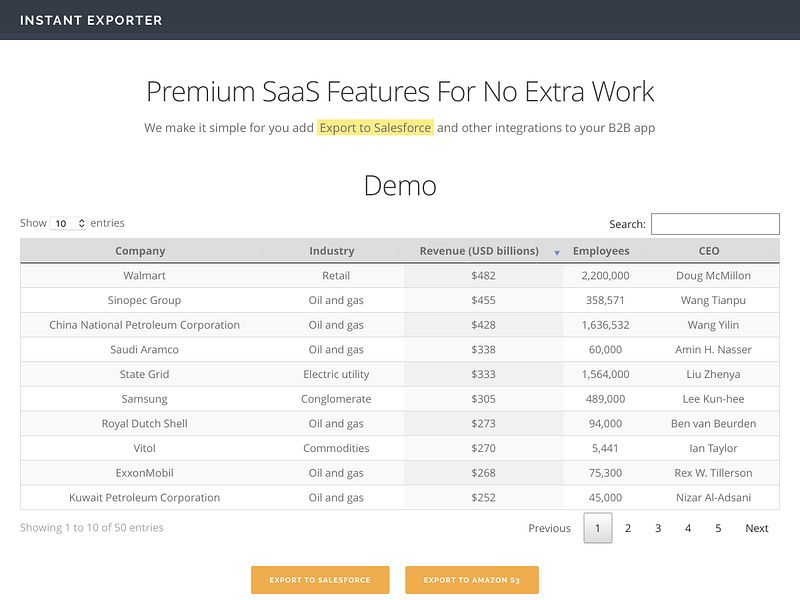Click the Liu Zhenya CEO cell
The image size is (800, 600).
coord(713,374)
